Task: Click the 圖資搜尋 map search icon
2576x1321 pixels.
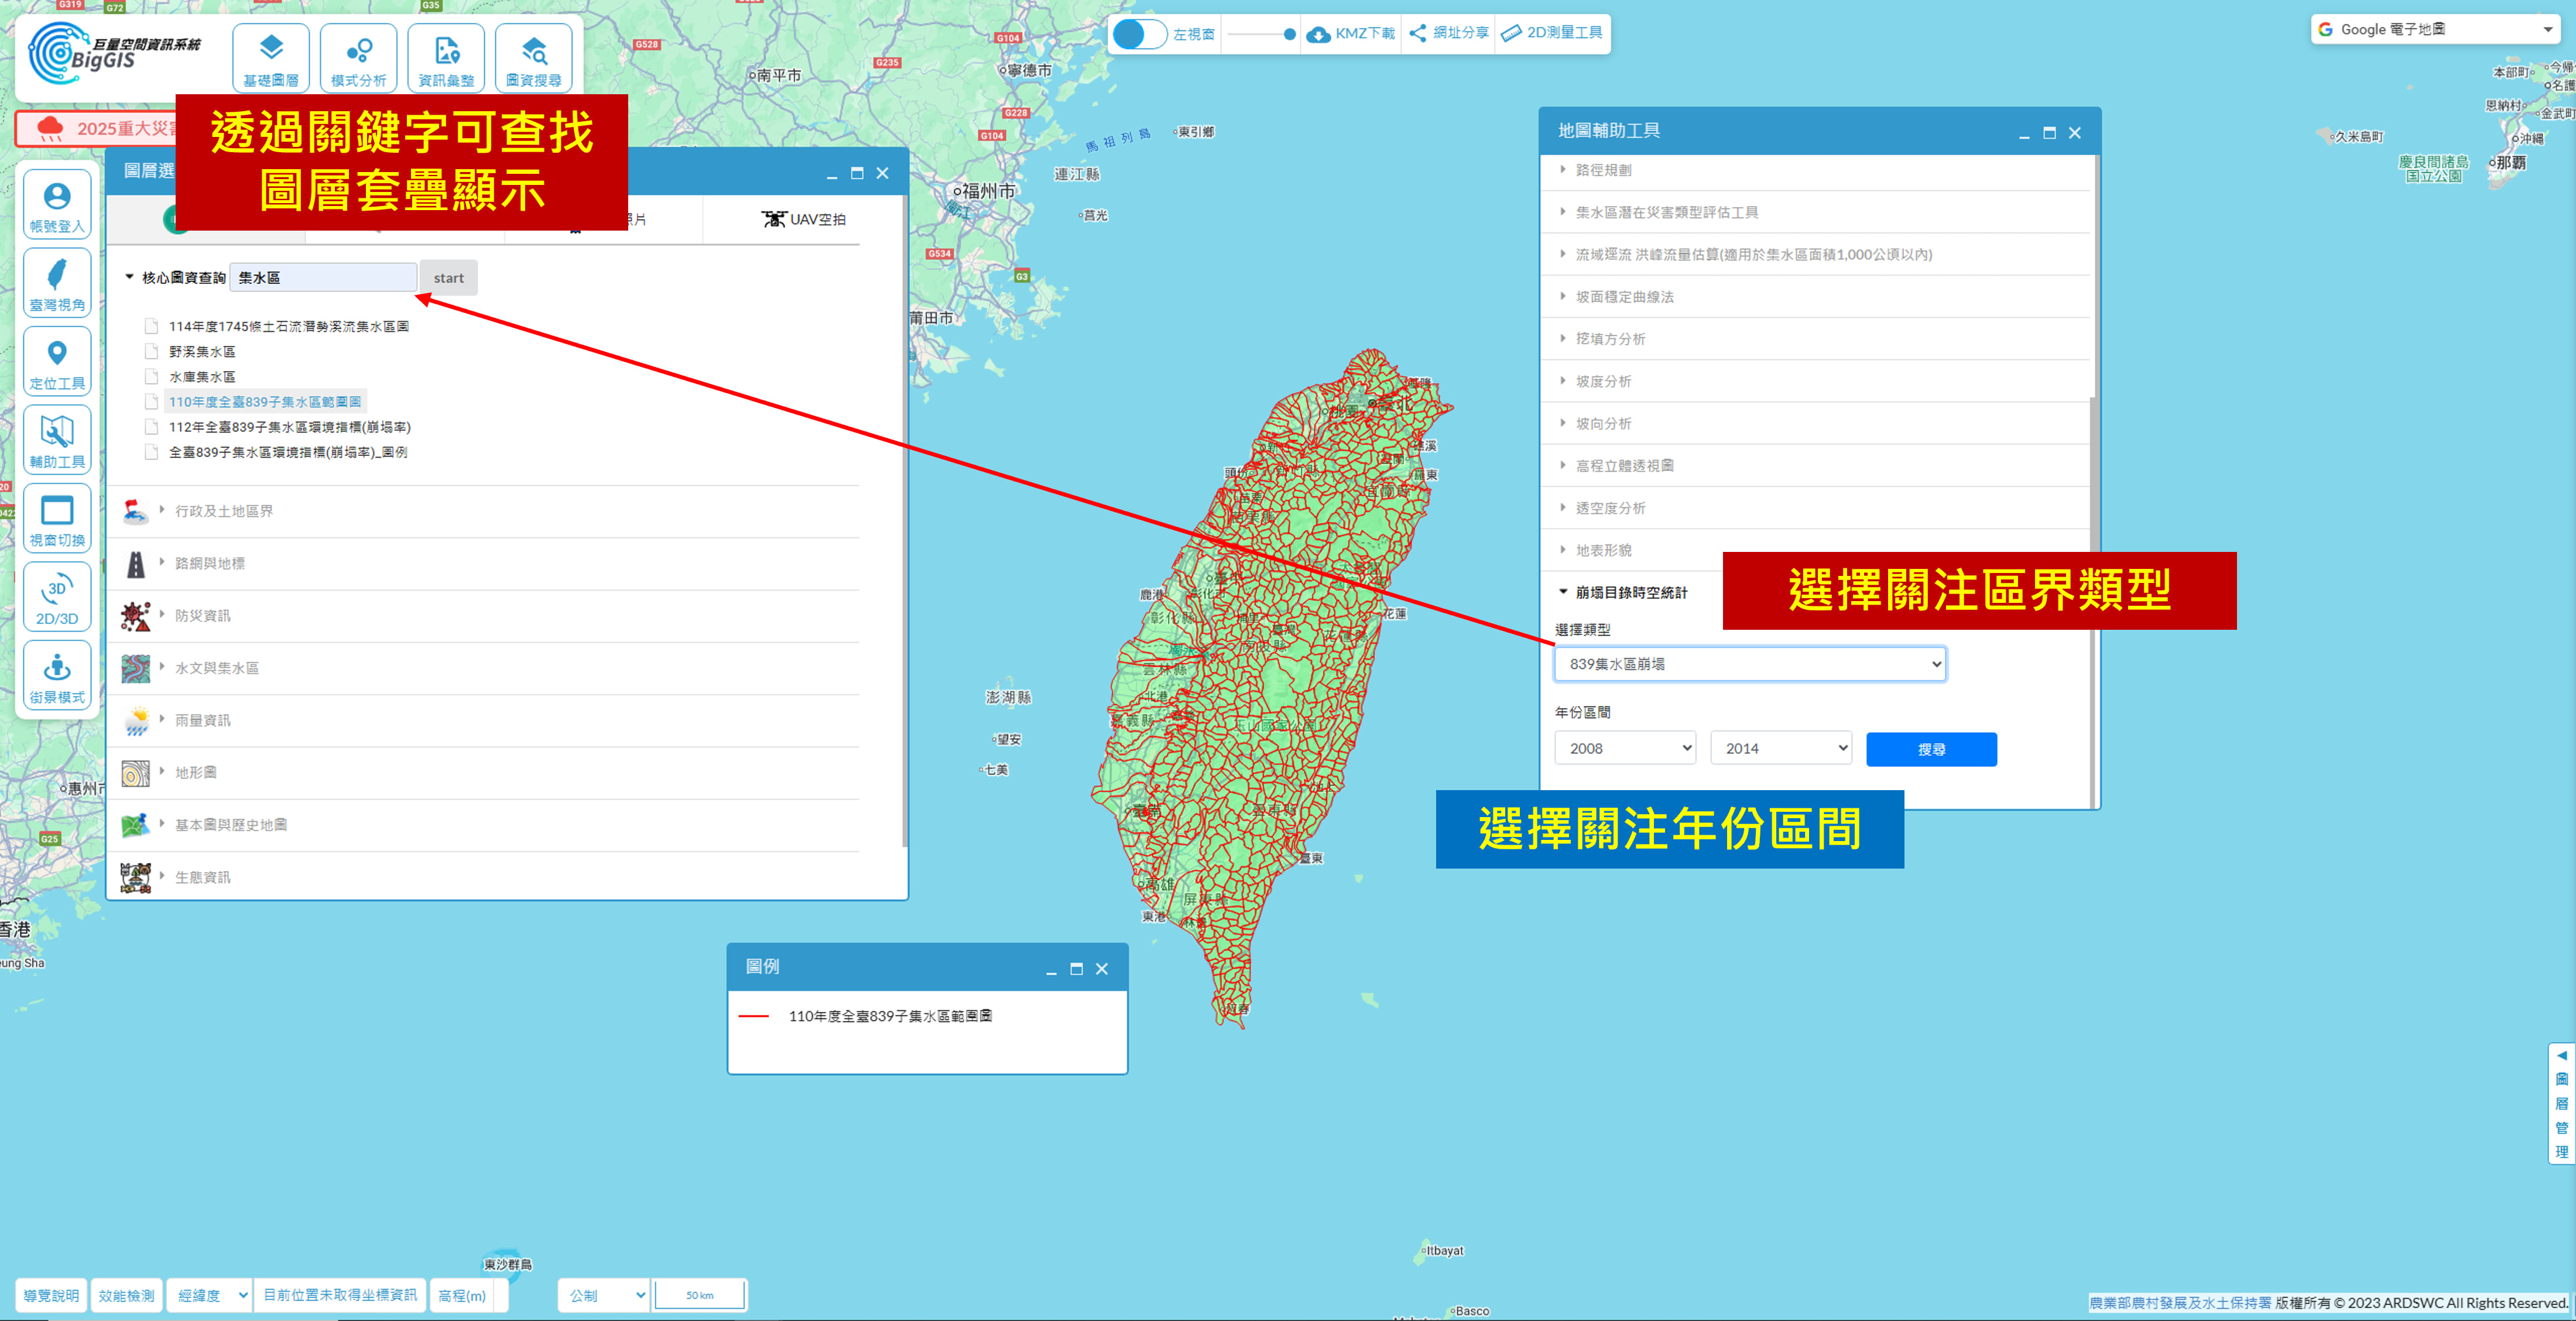Action: [533, 58]
